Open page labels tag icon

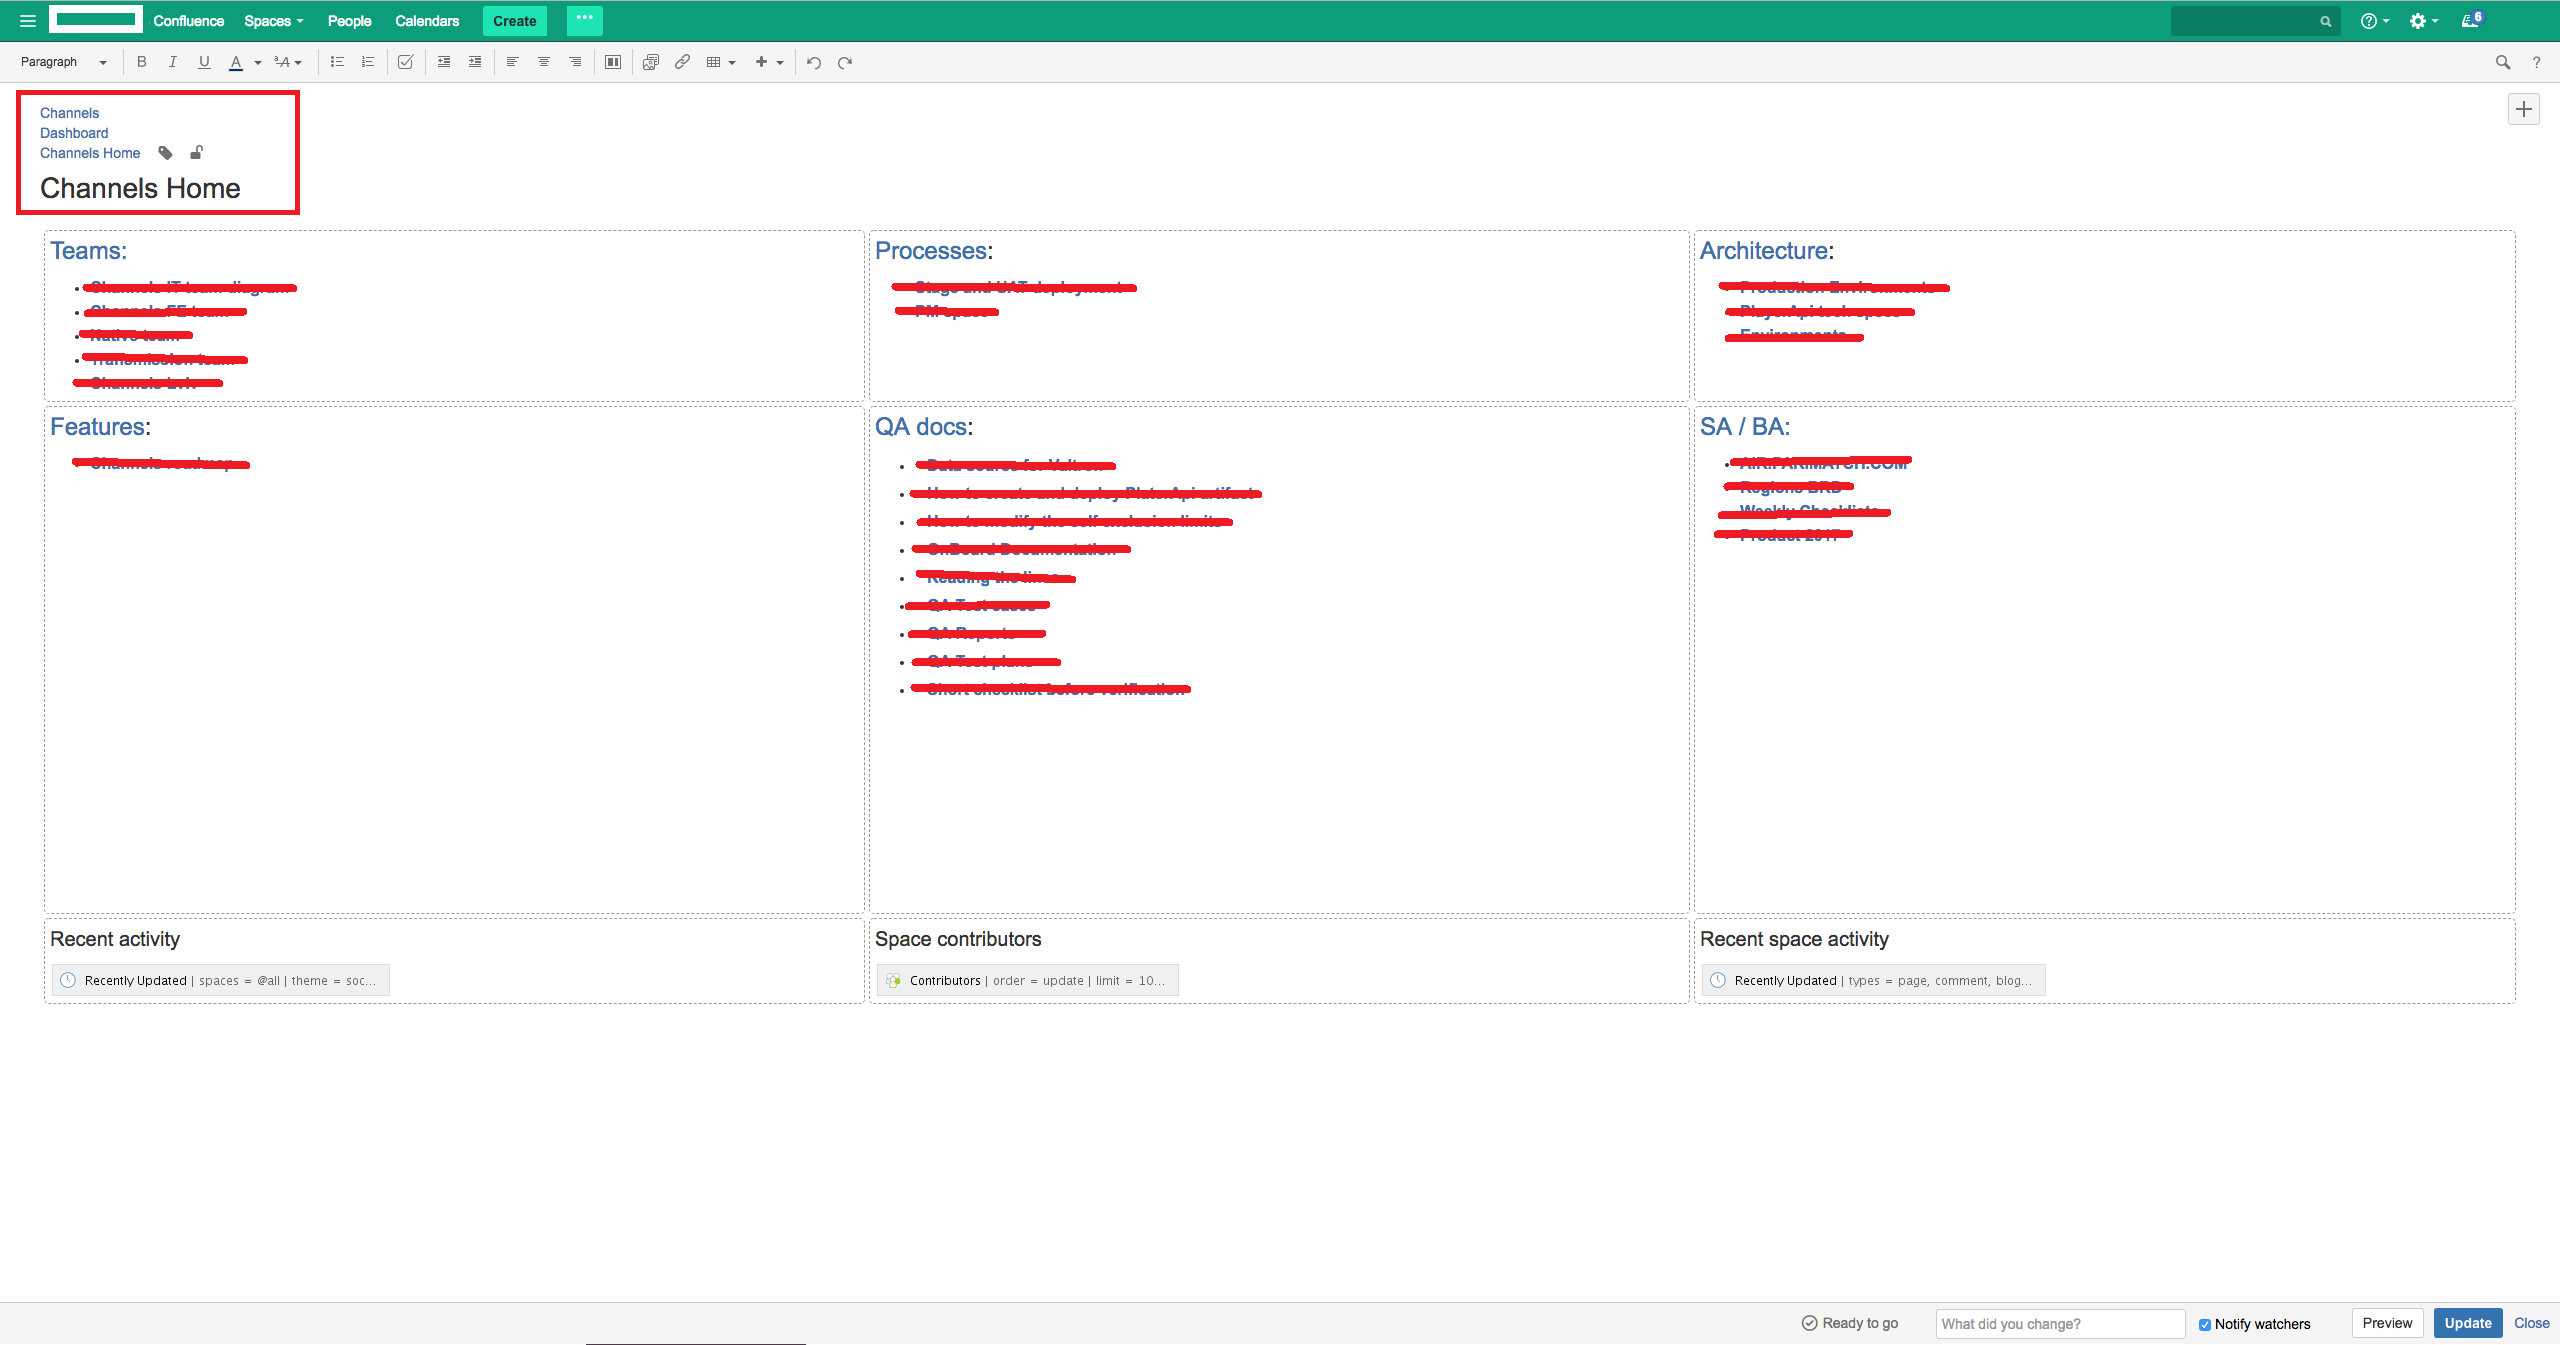pyautogui.click(x=166, y=153)
